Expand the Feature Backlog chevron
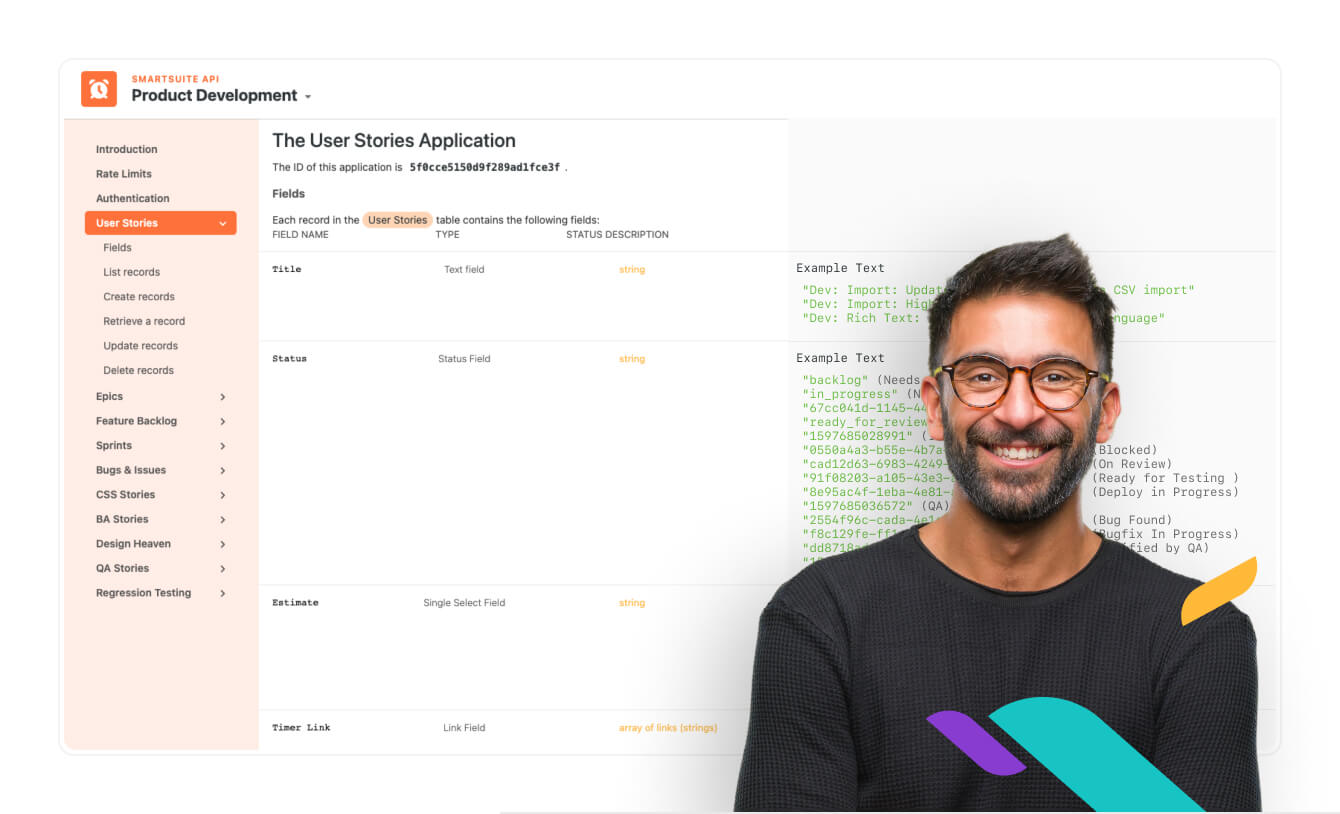The width and height of the screenshot is (1340, 814). pos(222,421)
